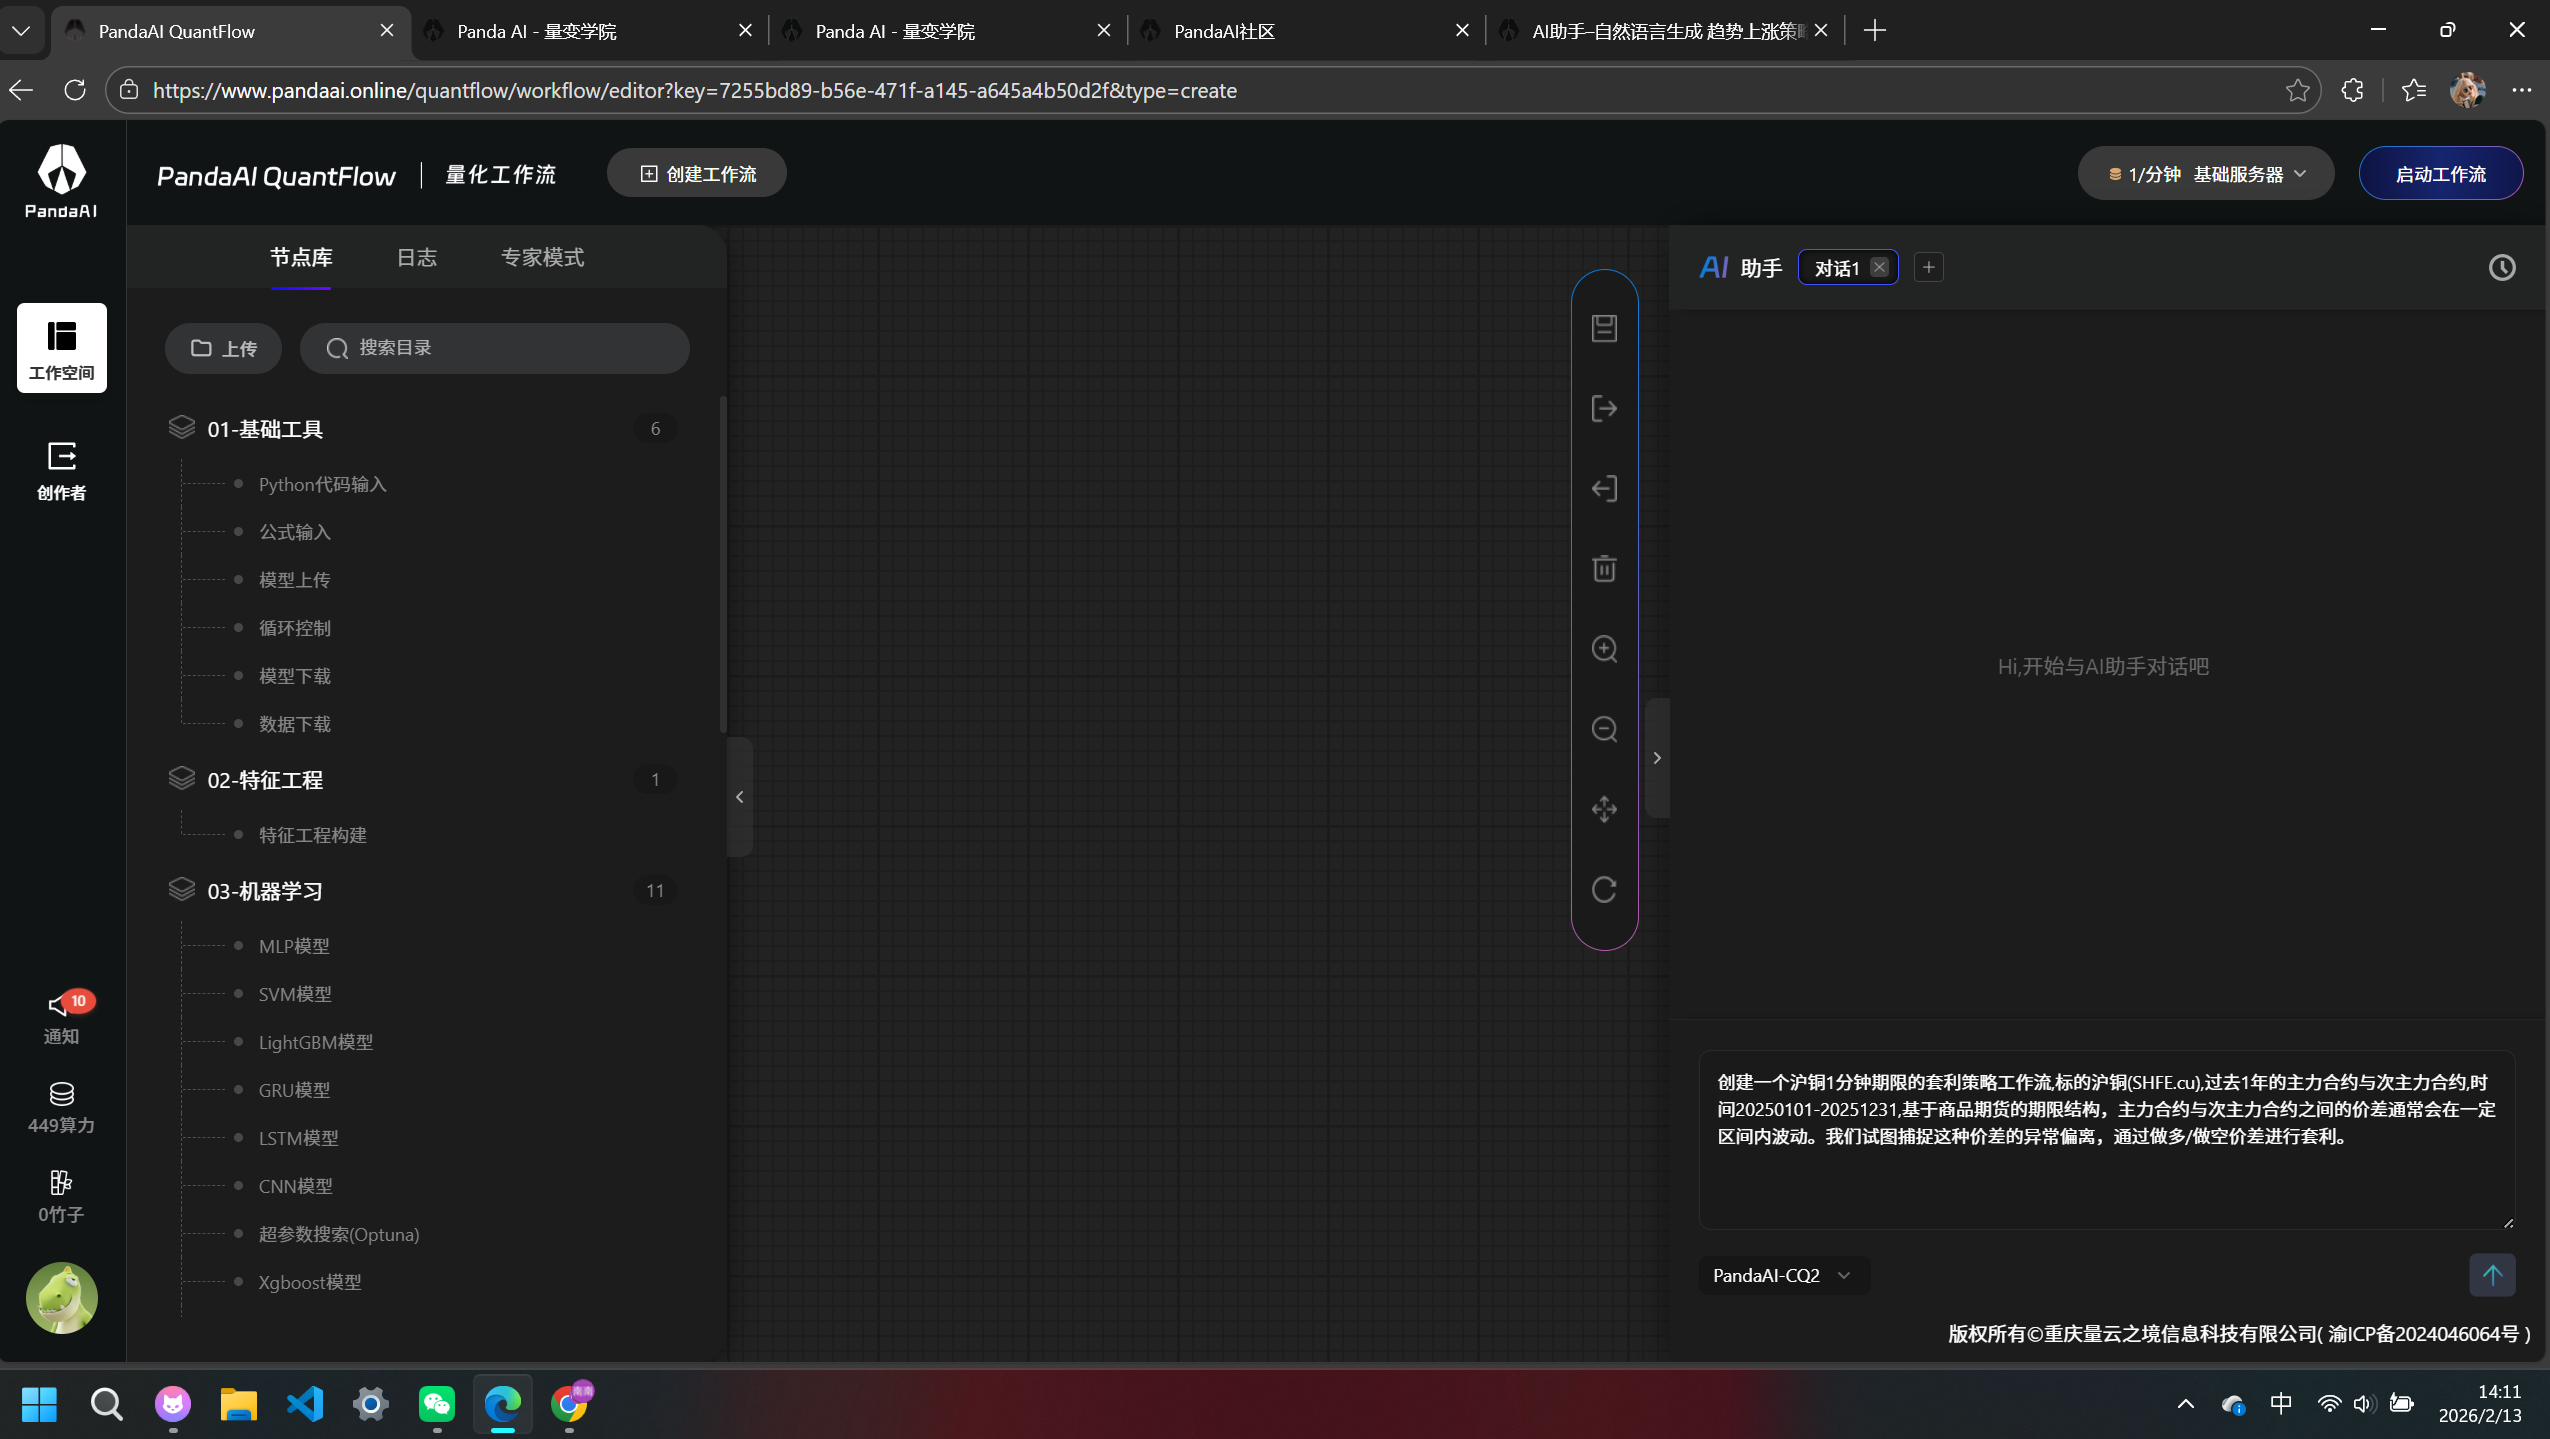
Task: Zoom out on the canvas
Action: (1604, 729)
